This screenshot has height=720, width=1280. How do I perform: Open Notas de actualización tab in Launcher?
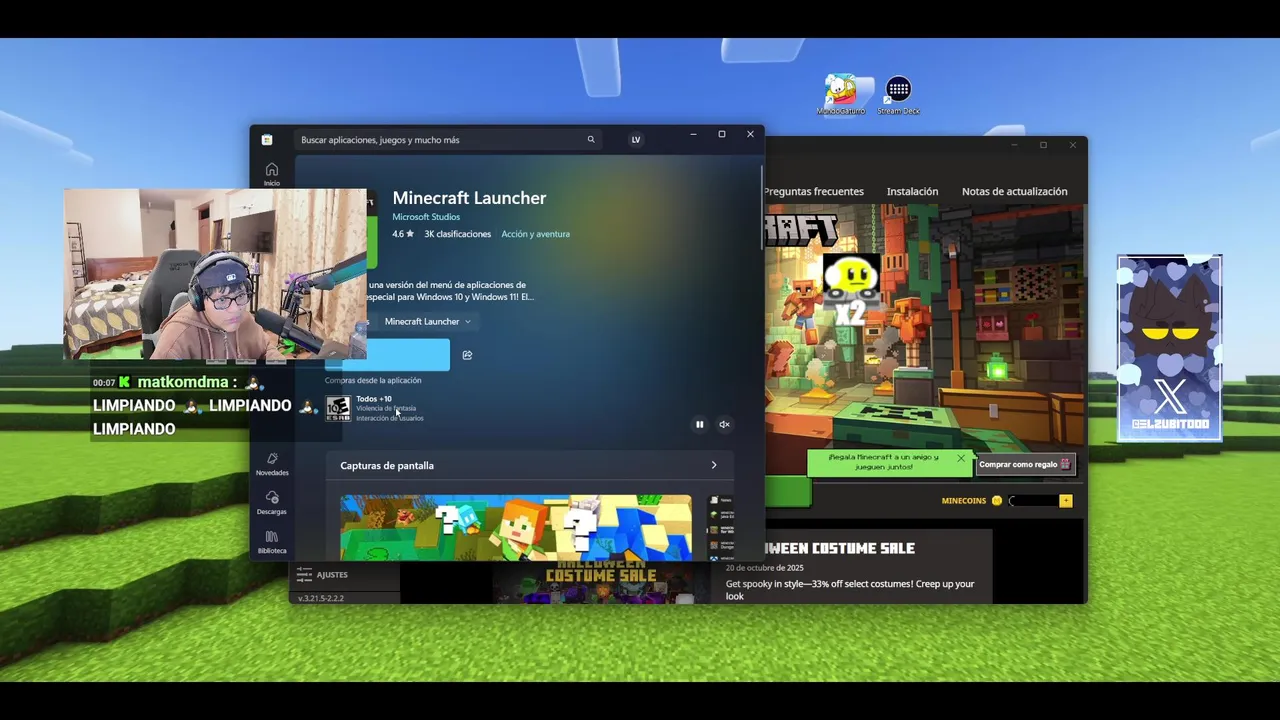[1014, 191]
